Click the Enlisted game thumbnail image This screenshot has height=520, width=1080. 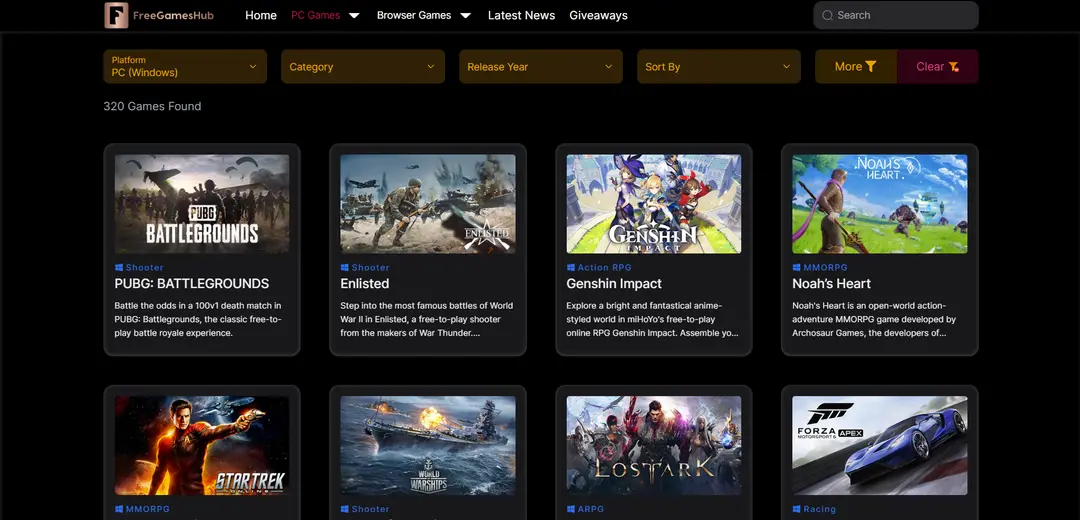pos(428,204)
